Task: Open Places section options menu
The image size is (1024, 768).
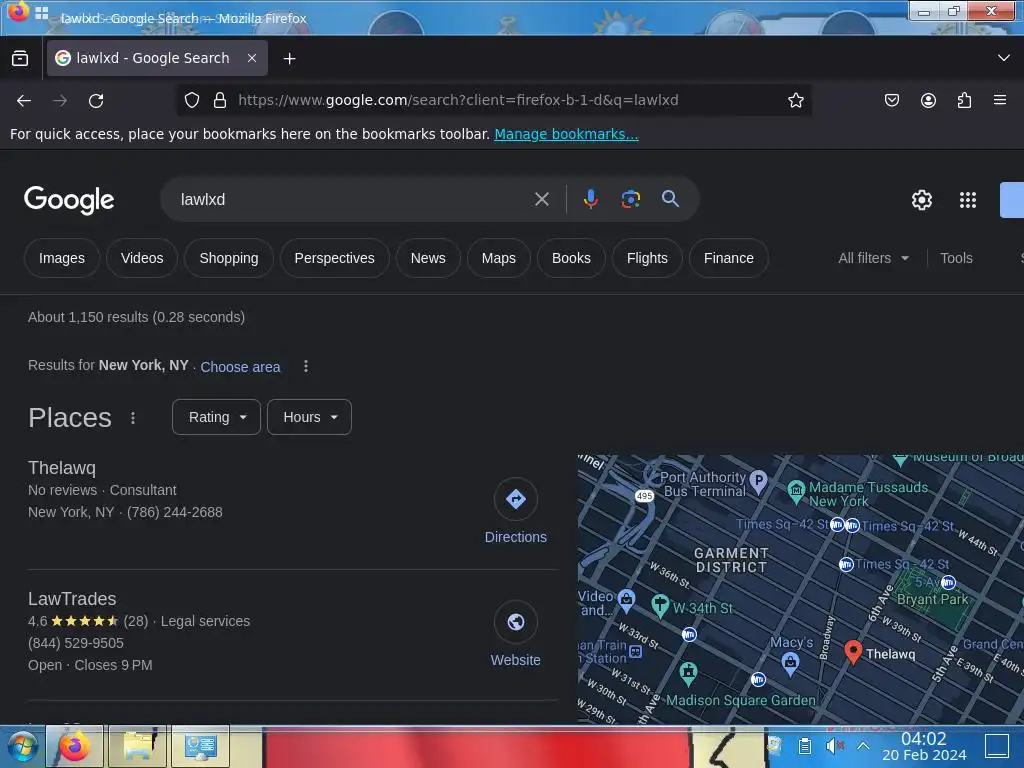Action: pyautogui.click(x=133, y=418)
